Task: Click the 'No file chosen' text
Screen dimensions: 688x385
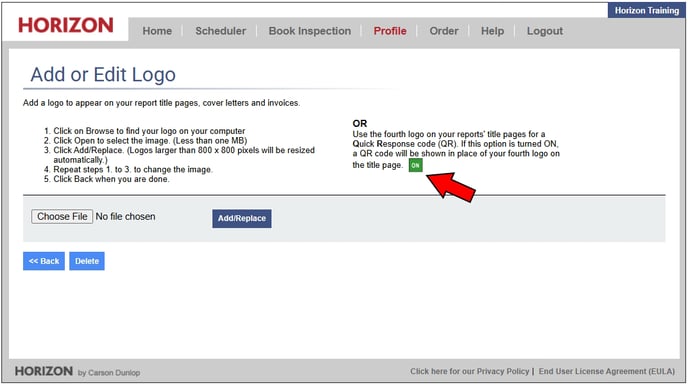Action: (125, 216)
